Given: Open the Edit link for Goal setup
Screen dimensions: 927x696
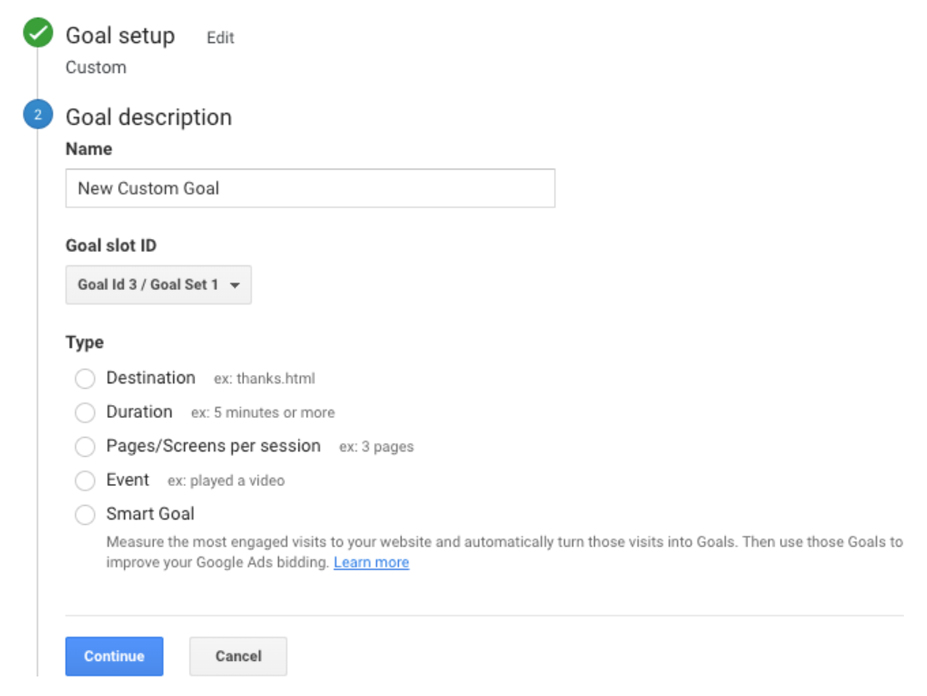Looking at the screenshot, I should coord(221,38).
